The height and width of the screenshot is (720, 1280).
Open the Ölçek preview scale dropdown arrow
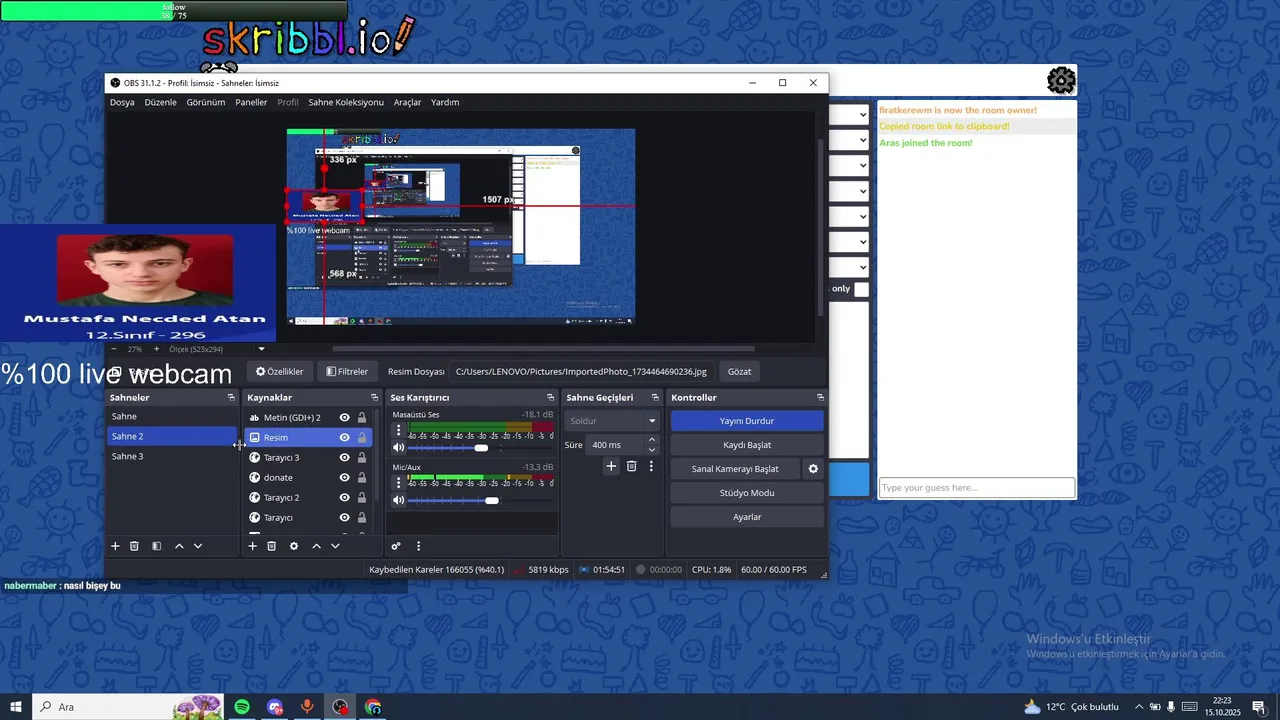coord(262,349)
